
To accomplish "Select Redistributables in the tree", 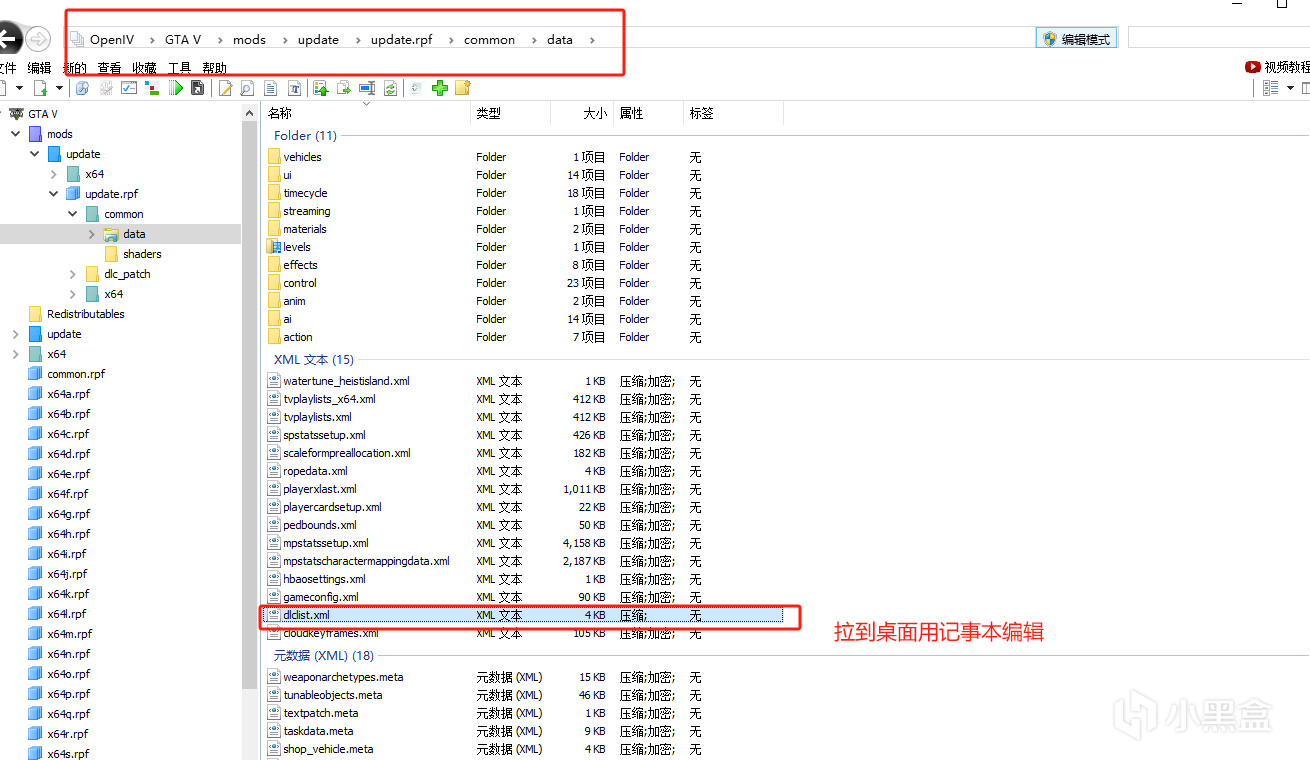I will [x=86, y=314].
